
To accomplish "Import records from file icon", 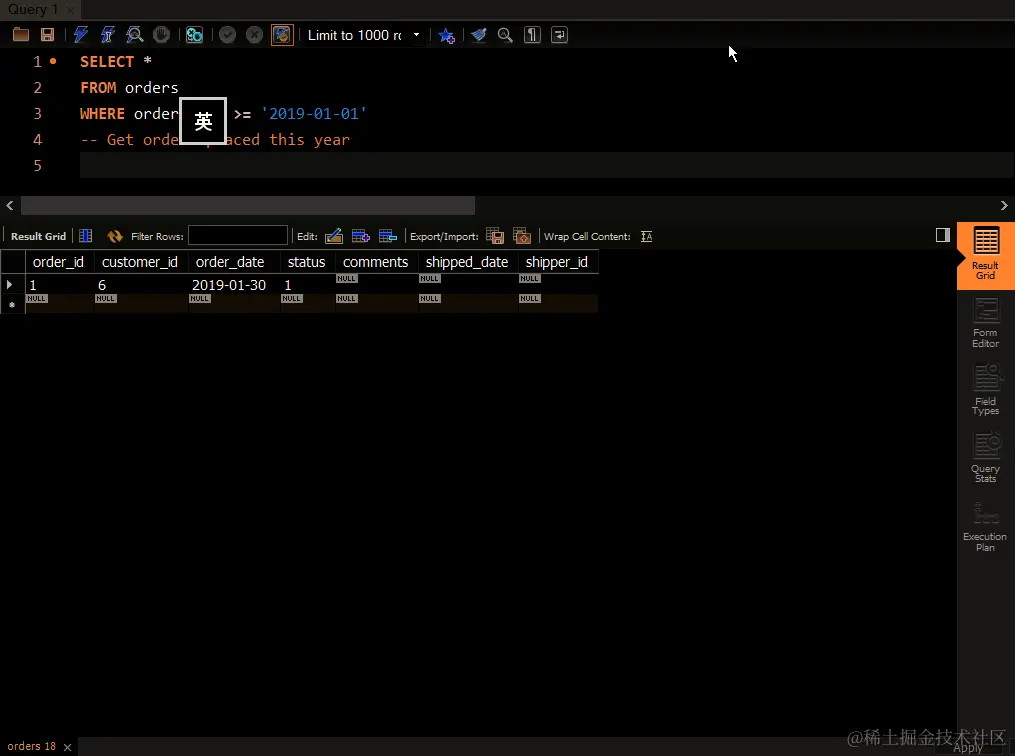I will pyautogui.click(x=522, y=236).
